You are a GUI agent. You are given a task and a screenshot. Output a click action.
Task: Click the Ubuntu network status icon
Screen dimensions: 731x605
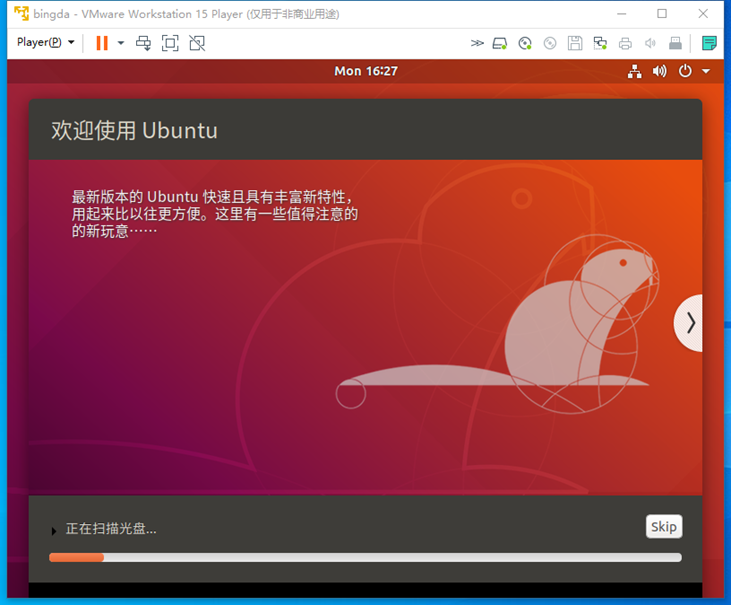(x=634, y=71)
